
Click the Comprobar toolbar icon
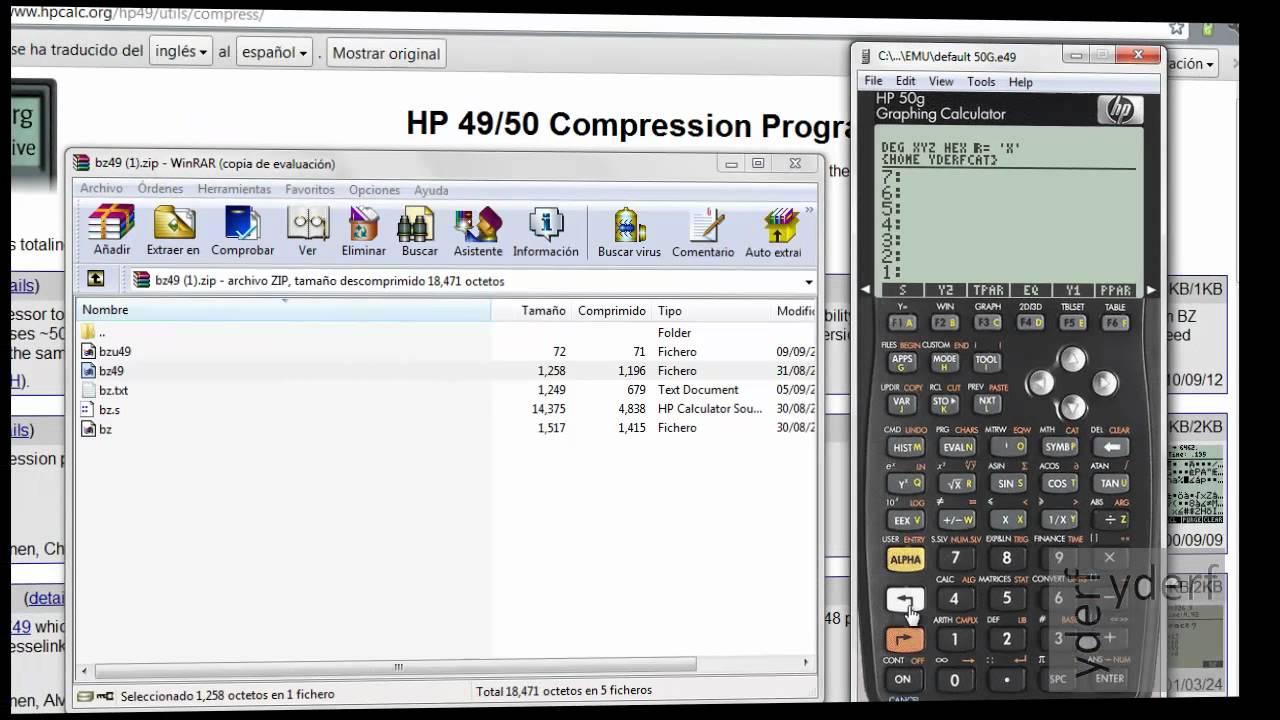pyautogui.click(x=242, y=232)
